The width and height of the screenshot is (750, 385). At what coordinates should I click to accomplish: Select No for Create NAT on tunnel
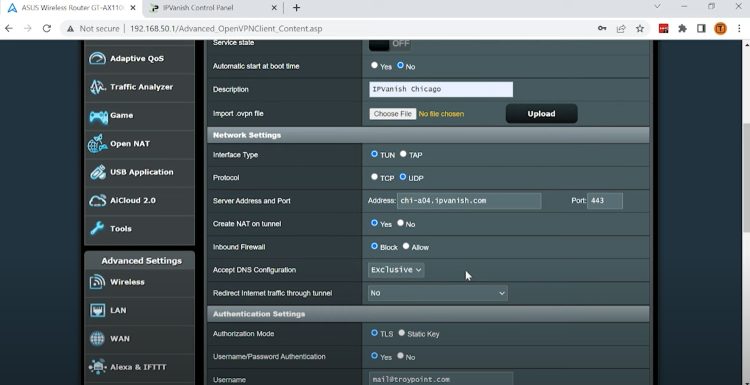tap(400, 223)
